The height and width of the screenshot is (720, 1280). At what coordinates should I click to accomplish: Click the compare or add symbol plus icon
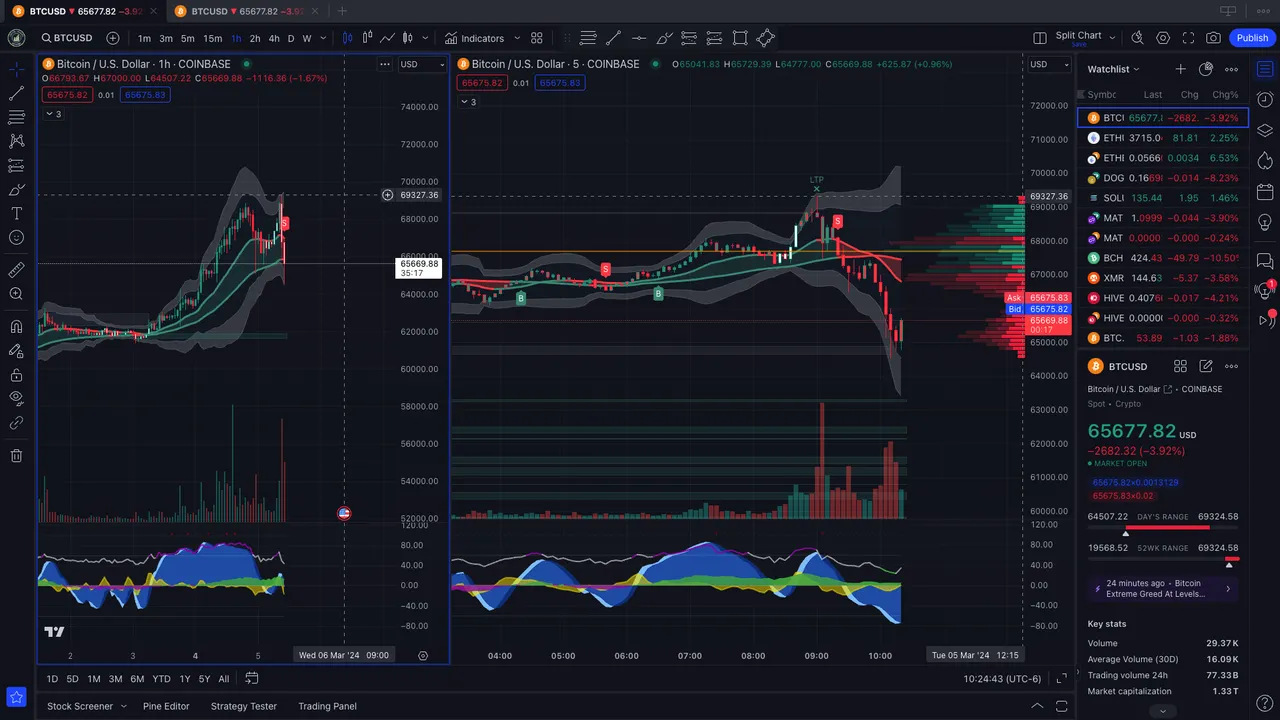113,38
